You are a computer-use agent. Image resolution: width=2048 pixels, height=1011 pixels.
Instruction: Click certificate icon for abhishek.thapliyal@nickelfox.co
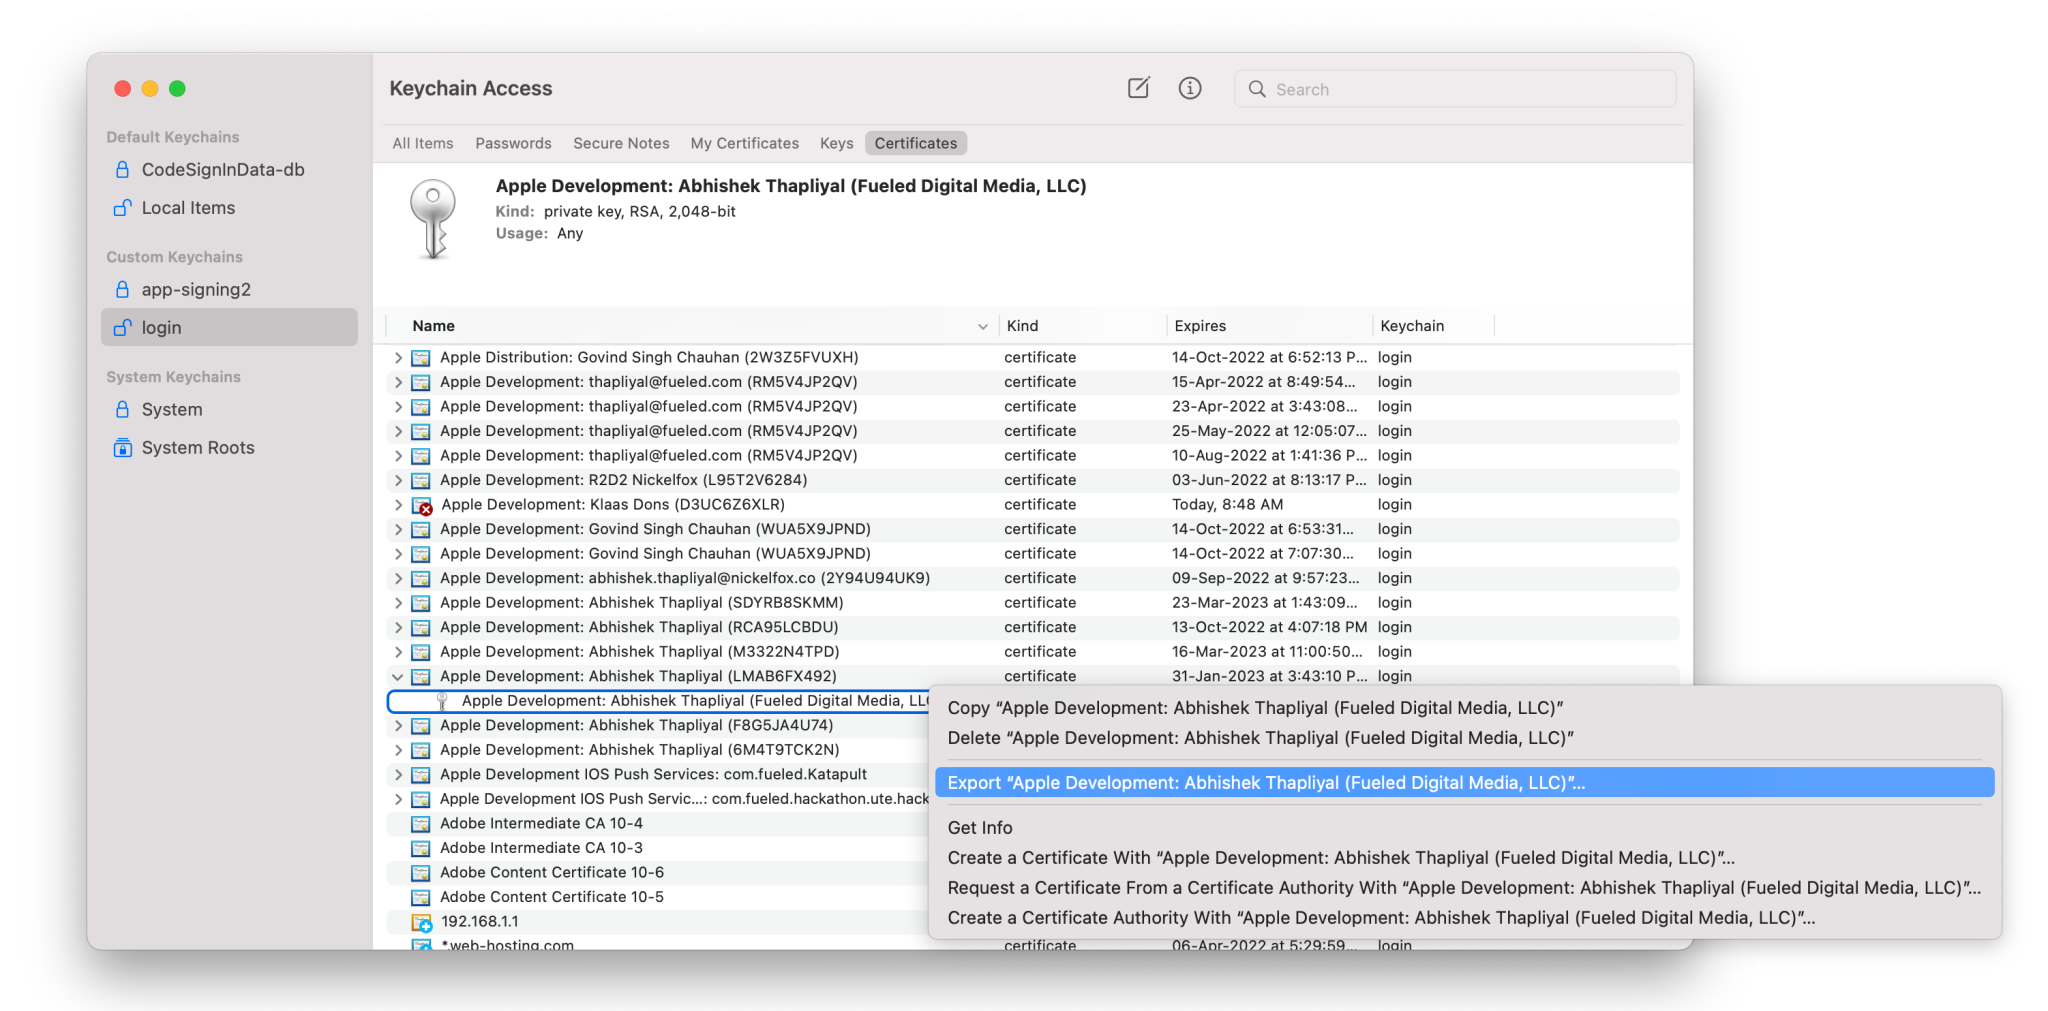pyautogui.click(x=421, y=578)
